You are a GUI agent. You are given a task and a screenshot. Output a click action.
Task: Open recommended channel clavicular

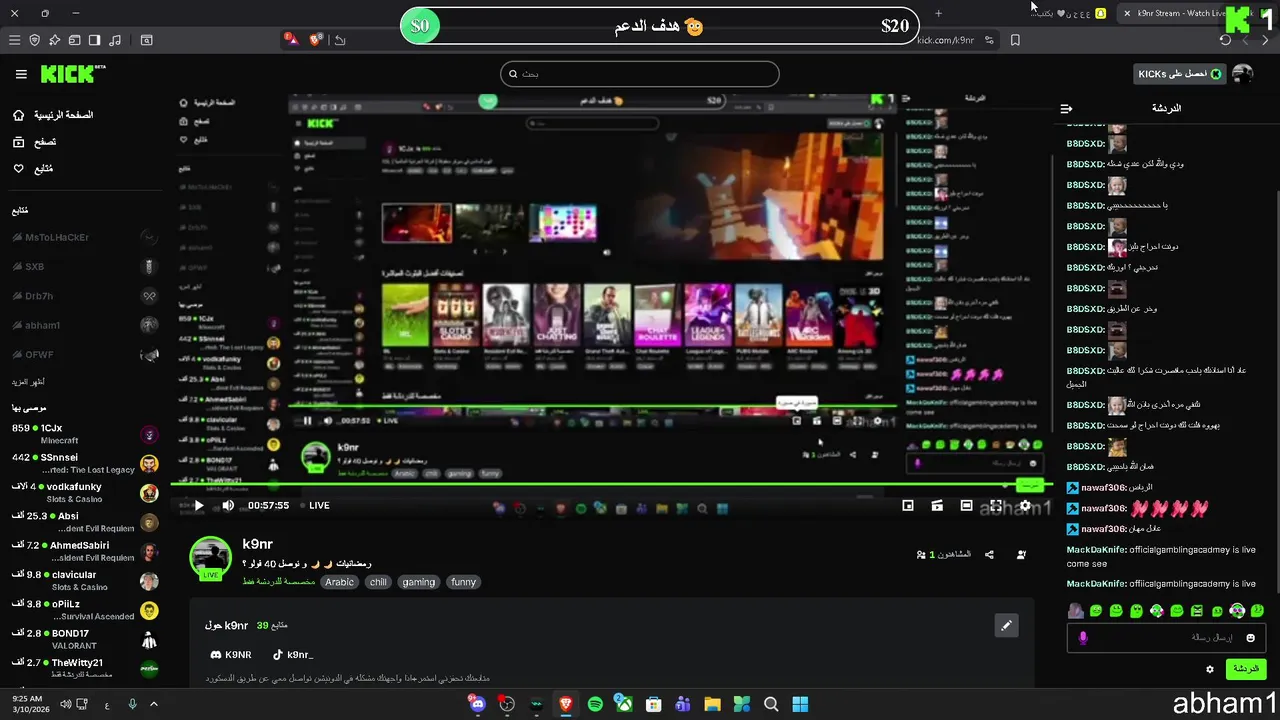[x=84, y=580]
